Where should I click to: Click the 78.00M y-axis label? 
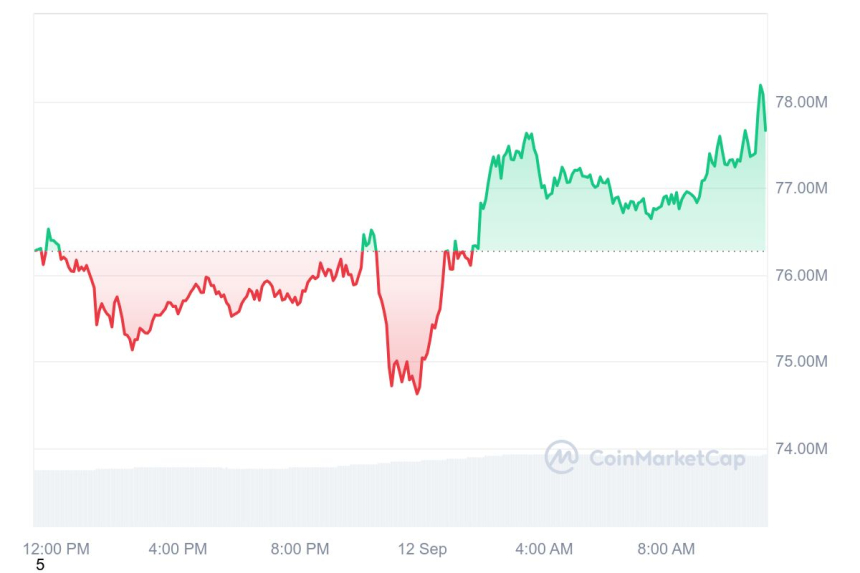(x=802, y=102)
